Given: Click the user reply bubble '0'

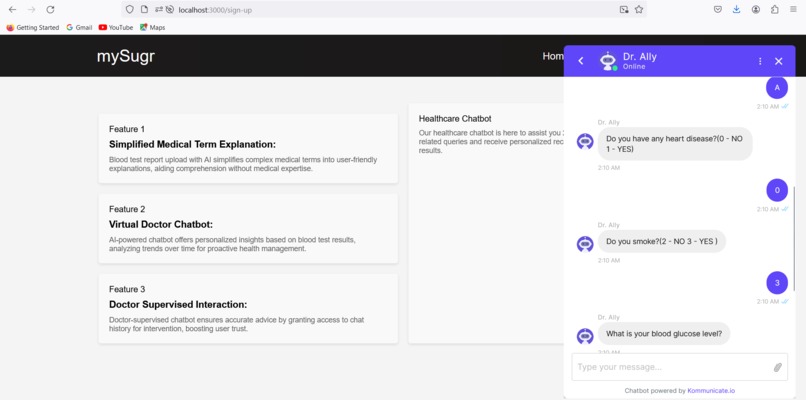Looking at the screenshot, I should [777, 190].
